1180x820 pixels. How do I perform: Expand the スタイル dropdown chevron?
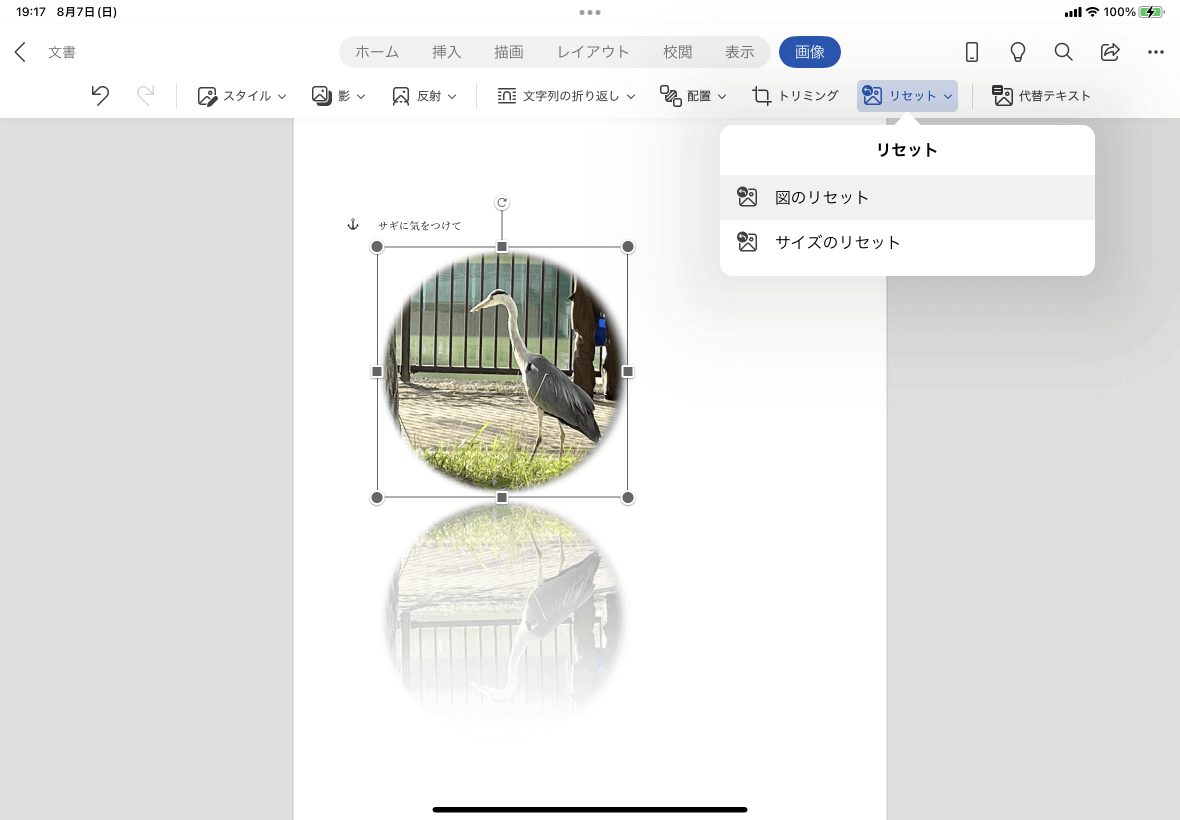(x=281, y=96)
